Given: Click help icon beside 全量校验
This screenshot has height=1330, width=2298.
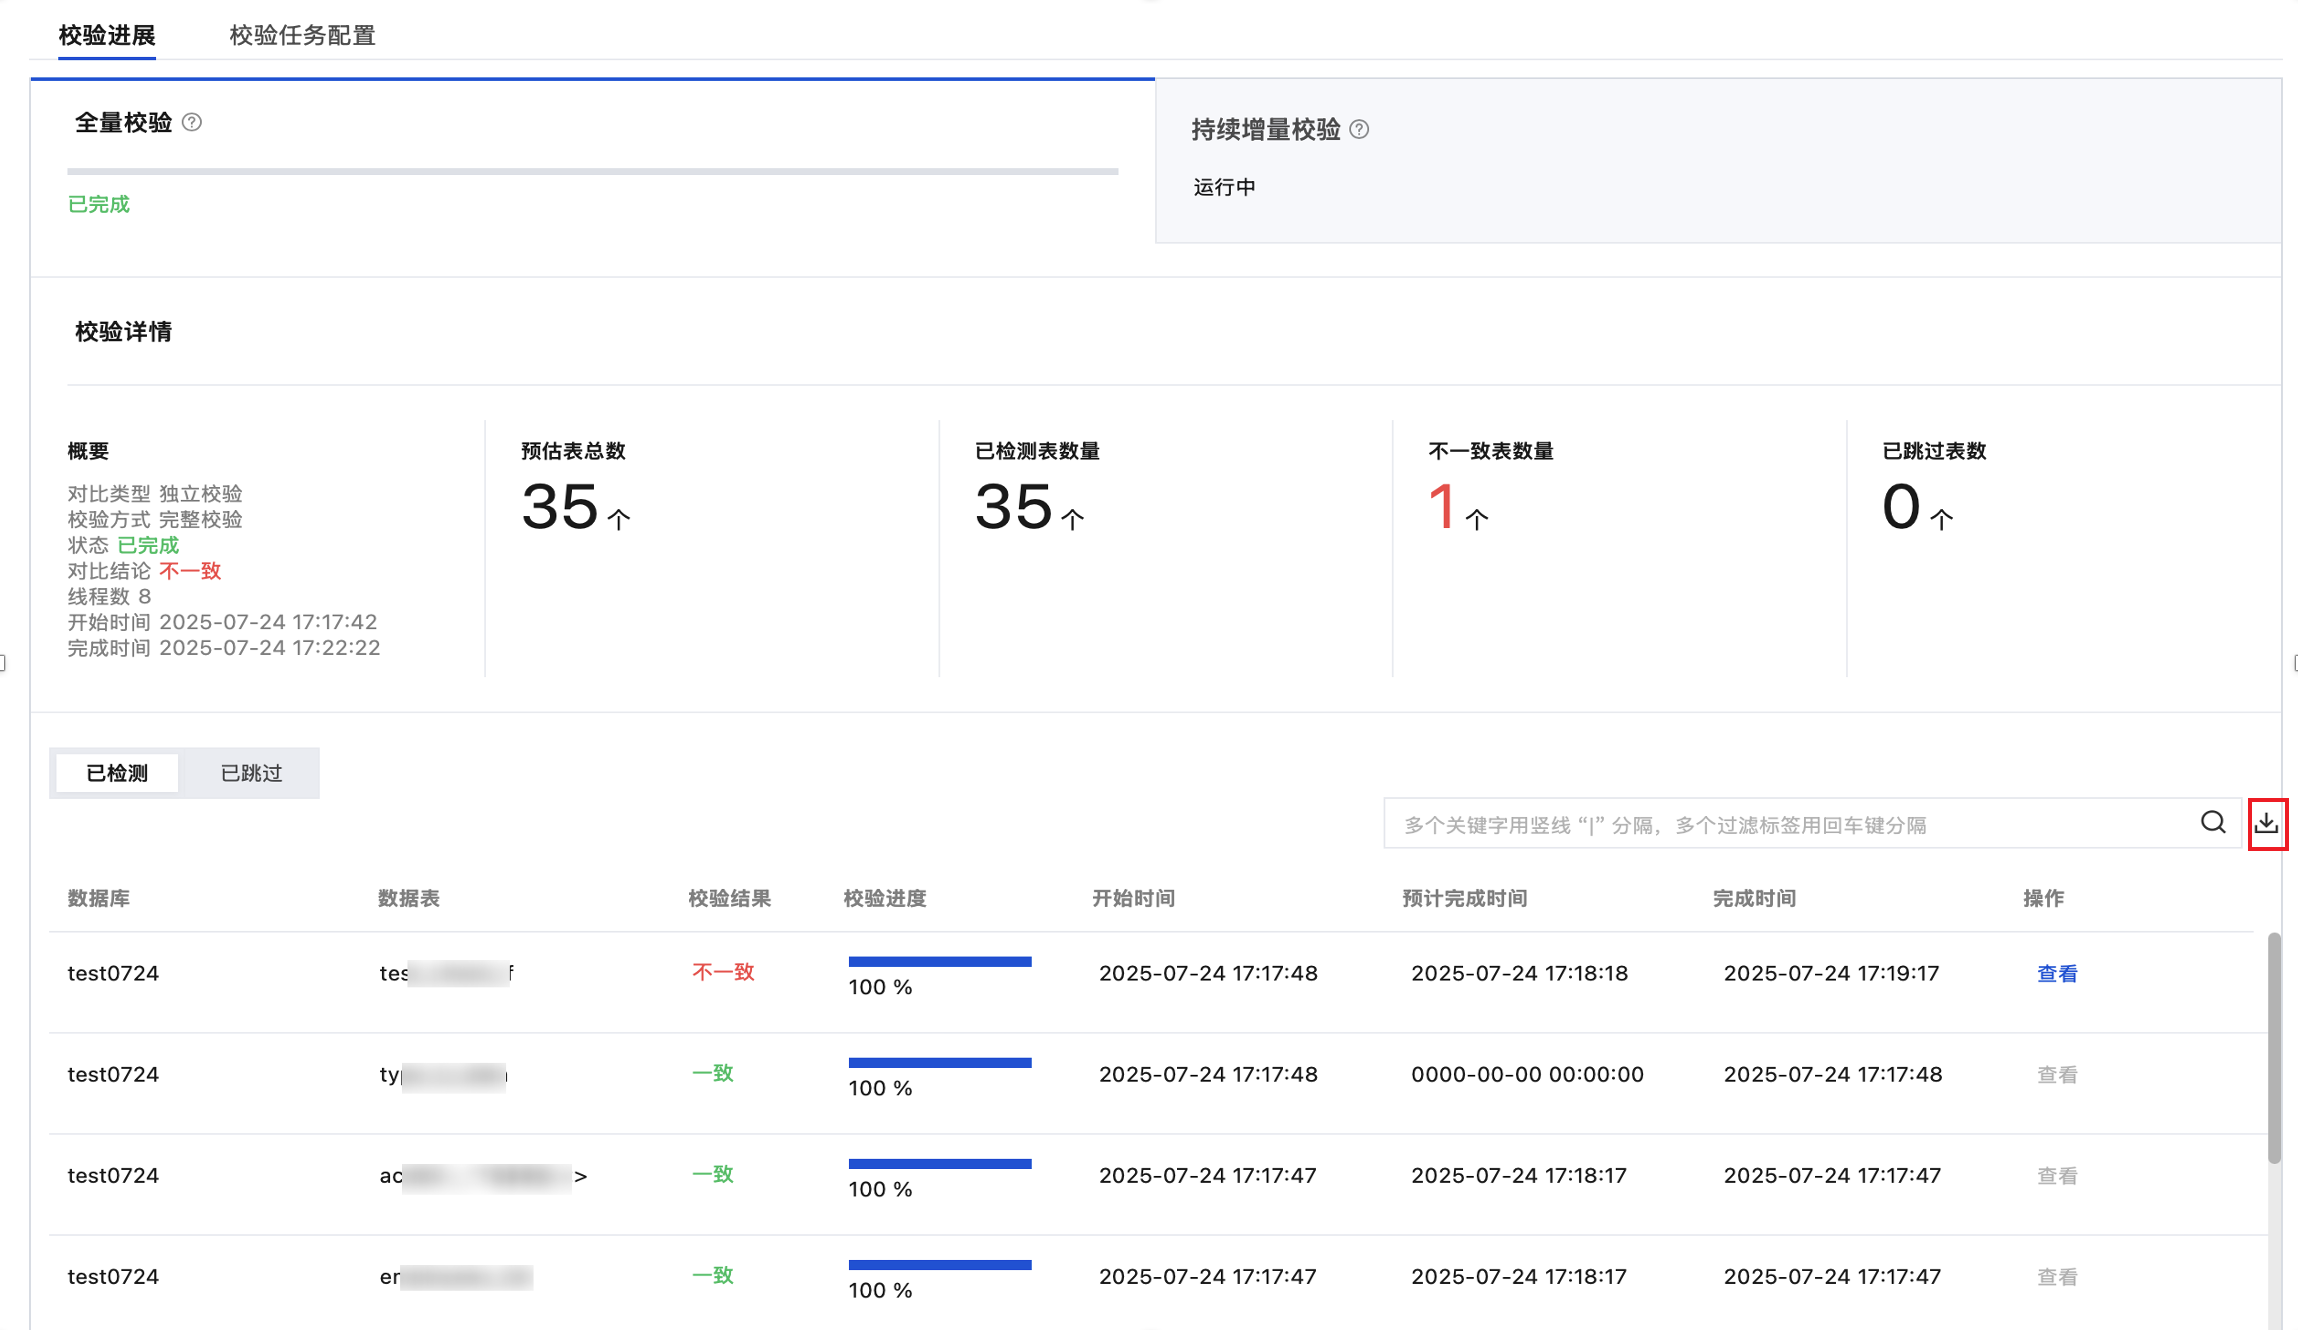Looking at the screenshot, I should coord(192,122).
